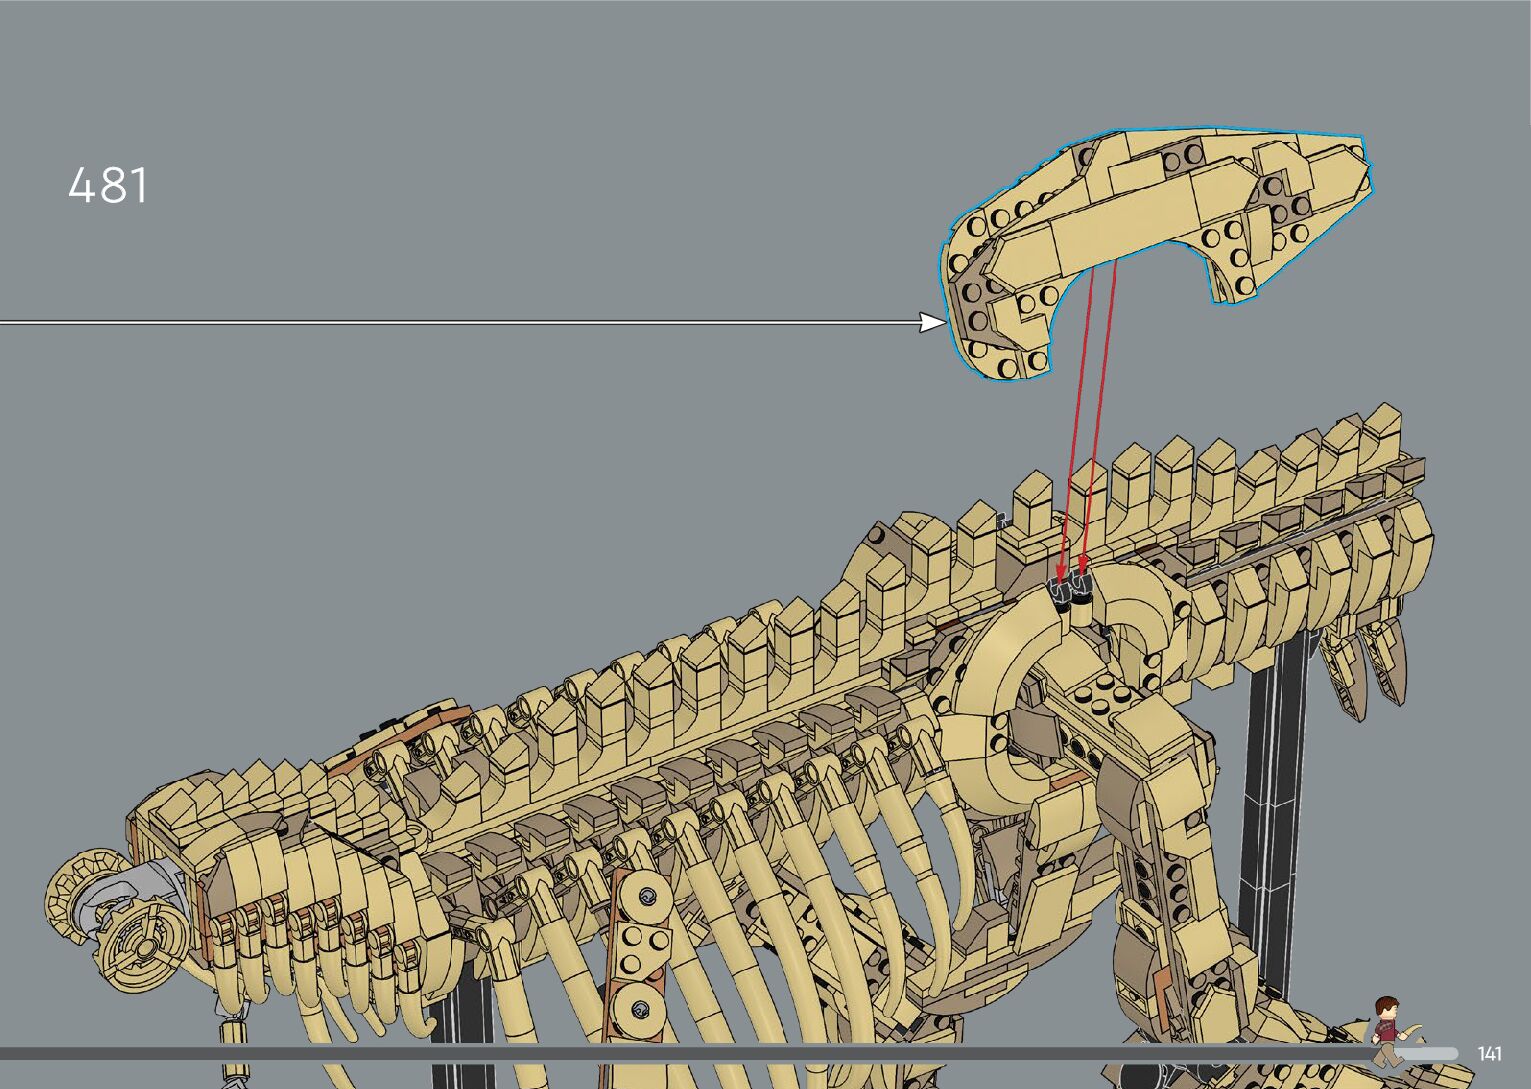Click the red placement guide arrows
The width and height of the screenshot is (1531, 1089).
coord(1086,420)
